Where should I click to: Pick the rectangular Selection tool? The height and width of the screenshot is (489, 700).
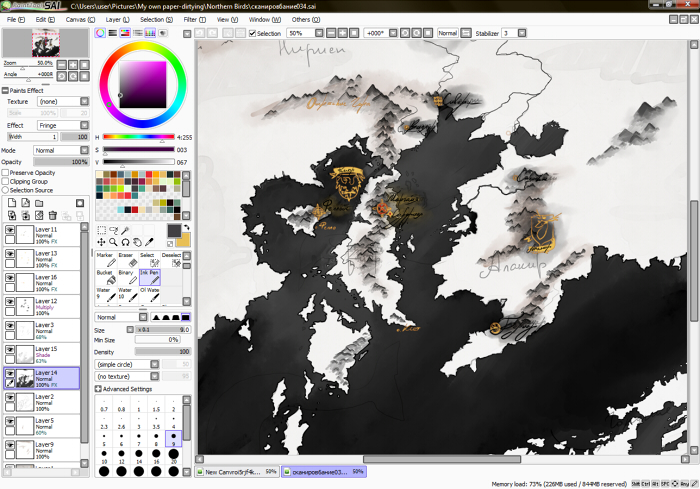click(102, 230)
